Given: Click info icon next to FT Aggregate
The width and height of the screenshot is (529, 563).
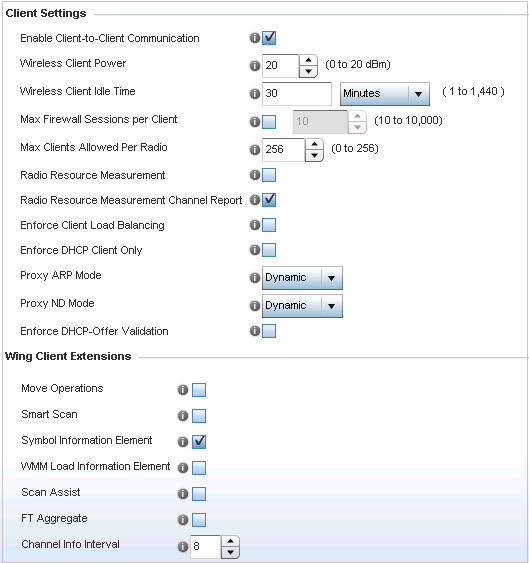Looking at the screenshot, I should [183, 520].
